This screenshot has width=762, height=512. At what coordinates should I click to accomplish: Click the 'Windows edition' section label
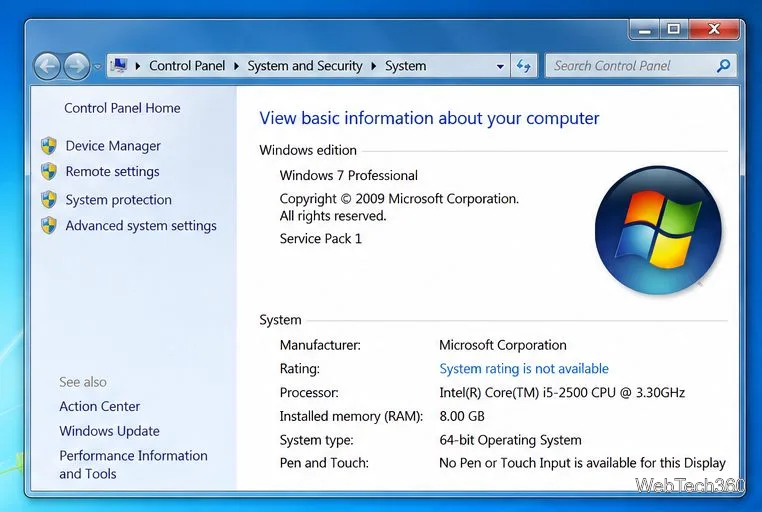point(308,150)
